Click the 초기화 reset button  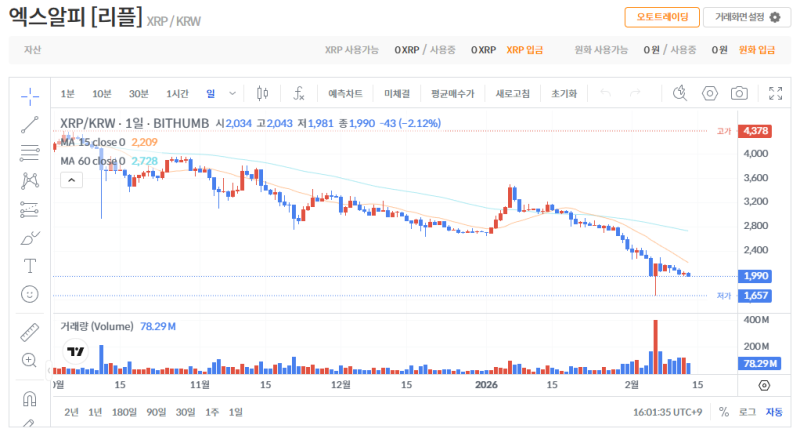(x=564, y=93)
